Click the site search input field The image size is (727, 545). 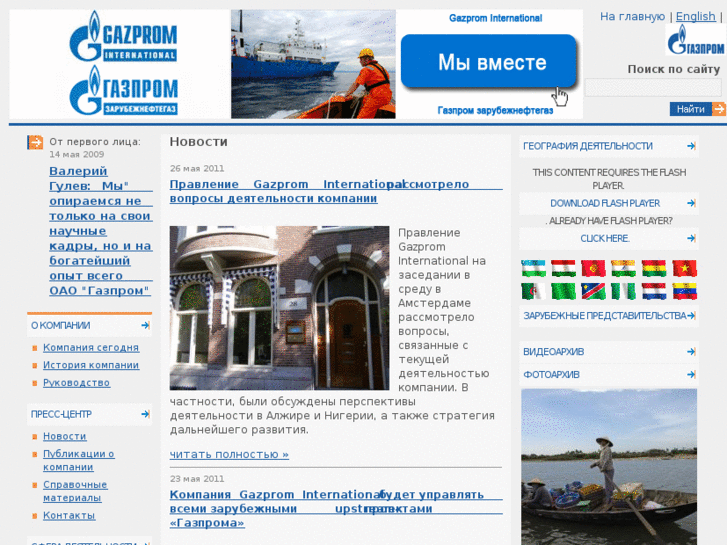(x=653, y=88)
